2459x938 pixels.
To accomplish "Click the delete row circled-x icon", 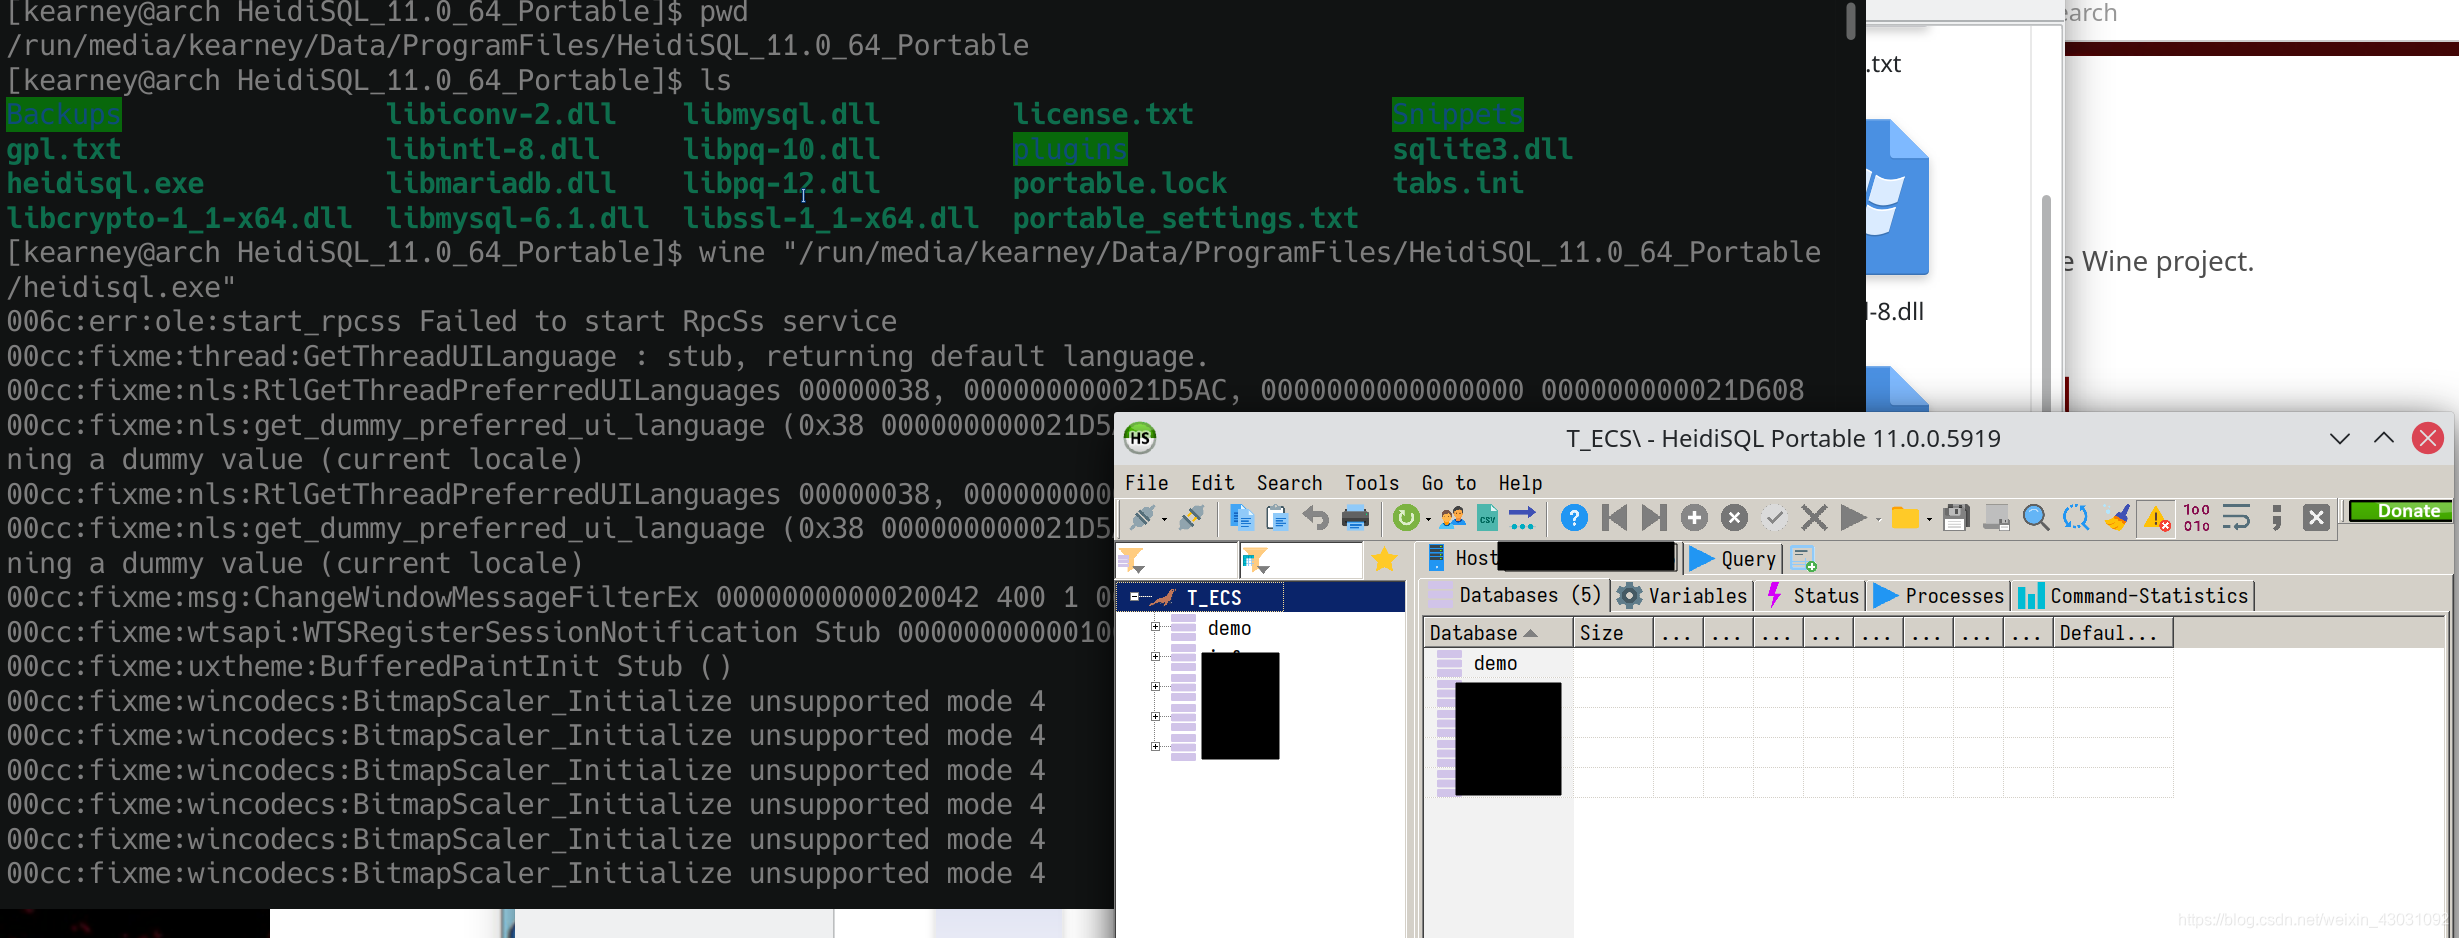I will pyautogui.click(x=1734, y=517).
